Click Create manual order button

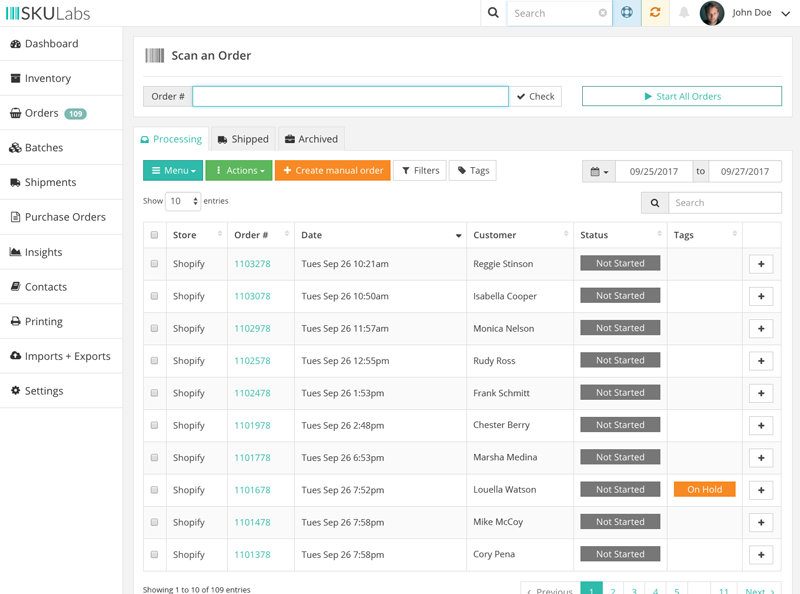tap(333, 170)
